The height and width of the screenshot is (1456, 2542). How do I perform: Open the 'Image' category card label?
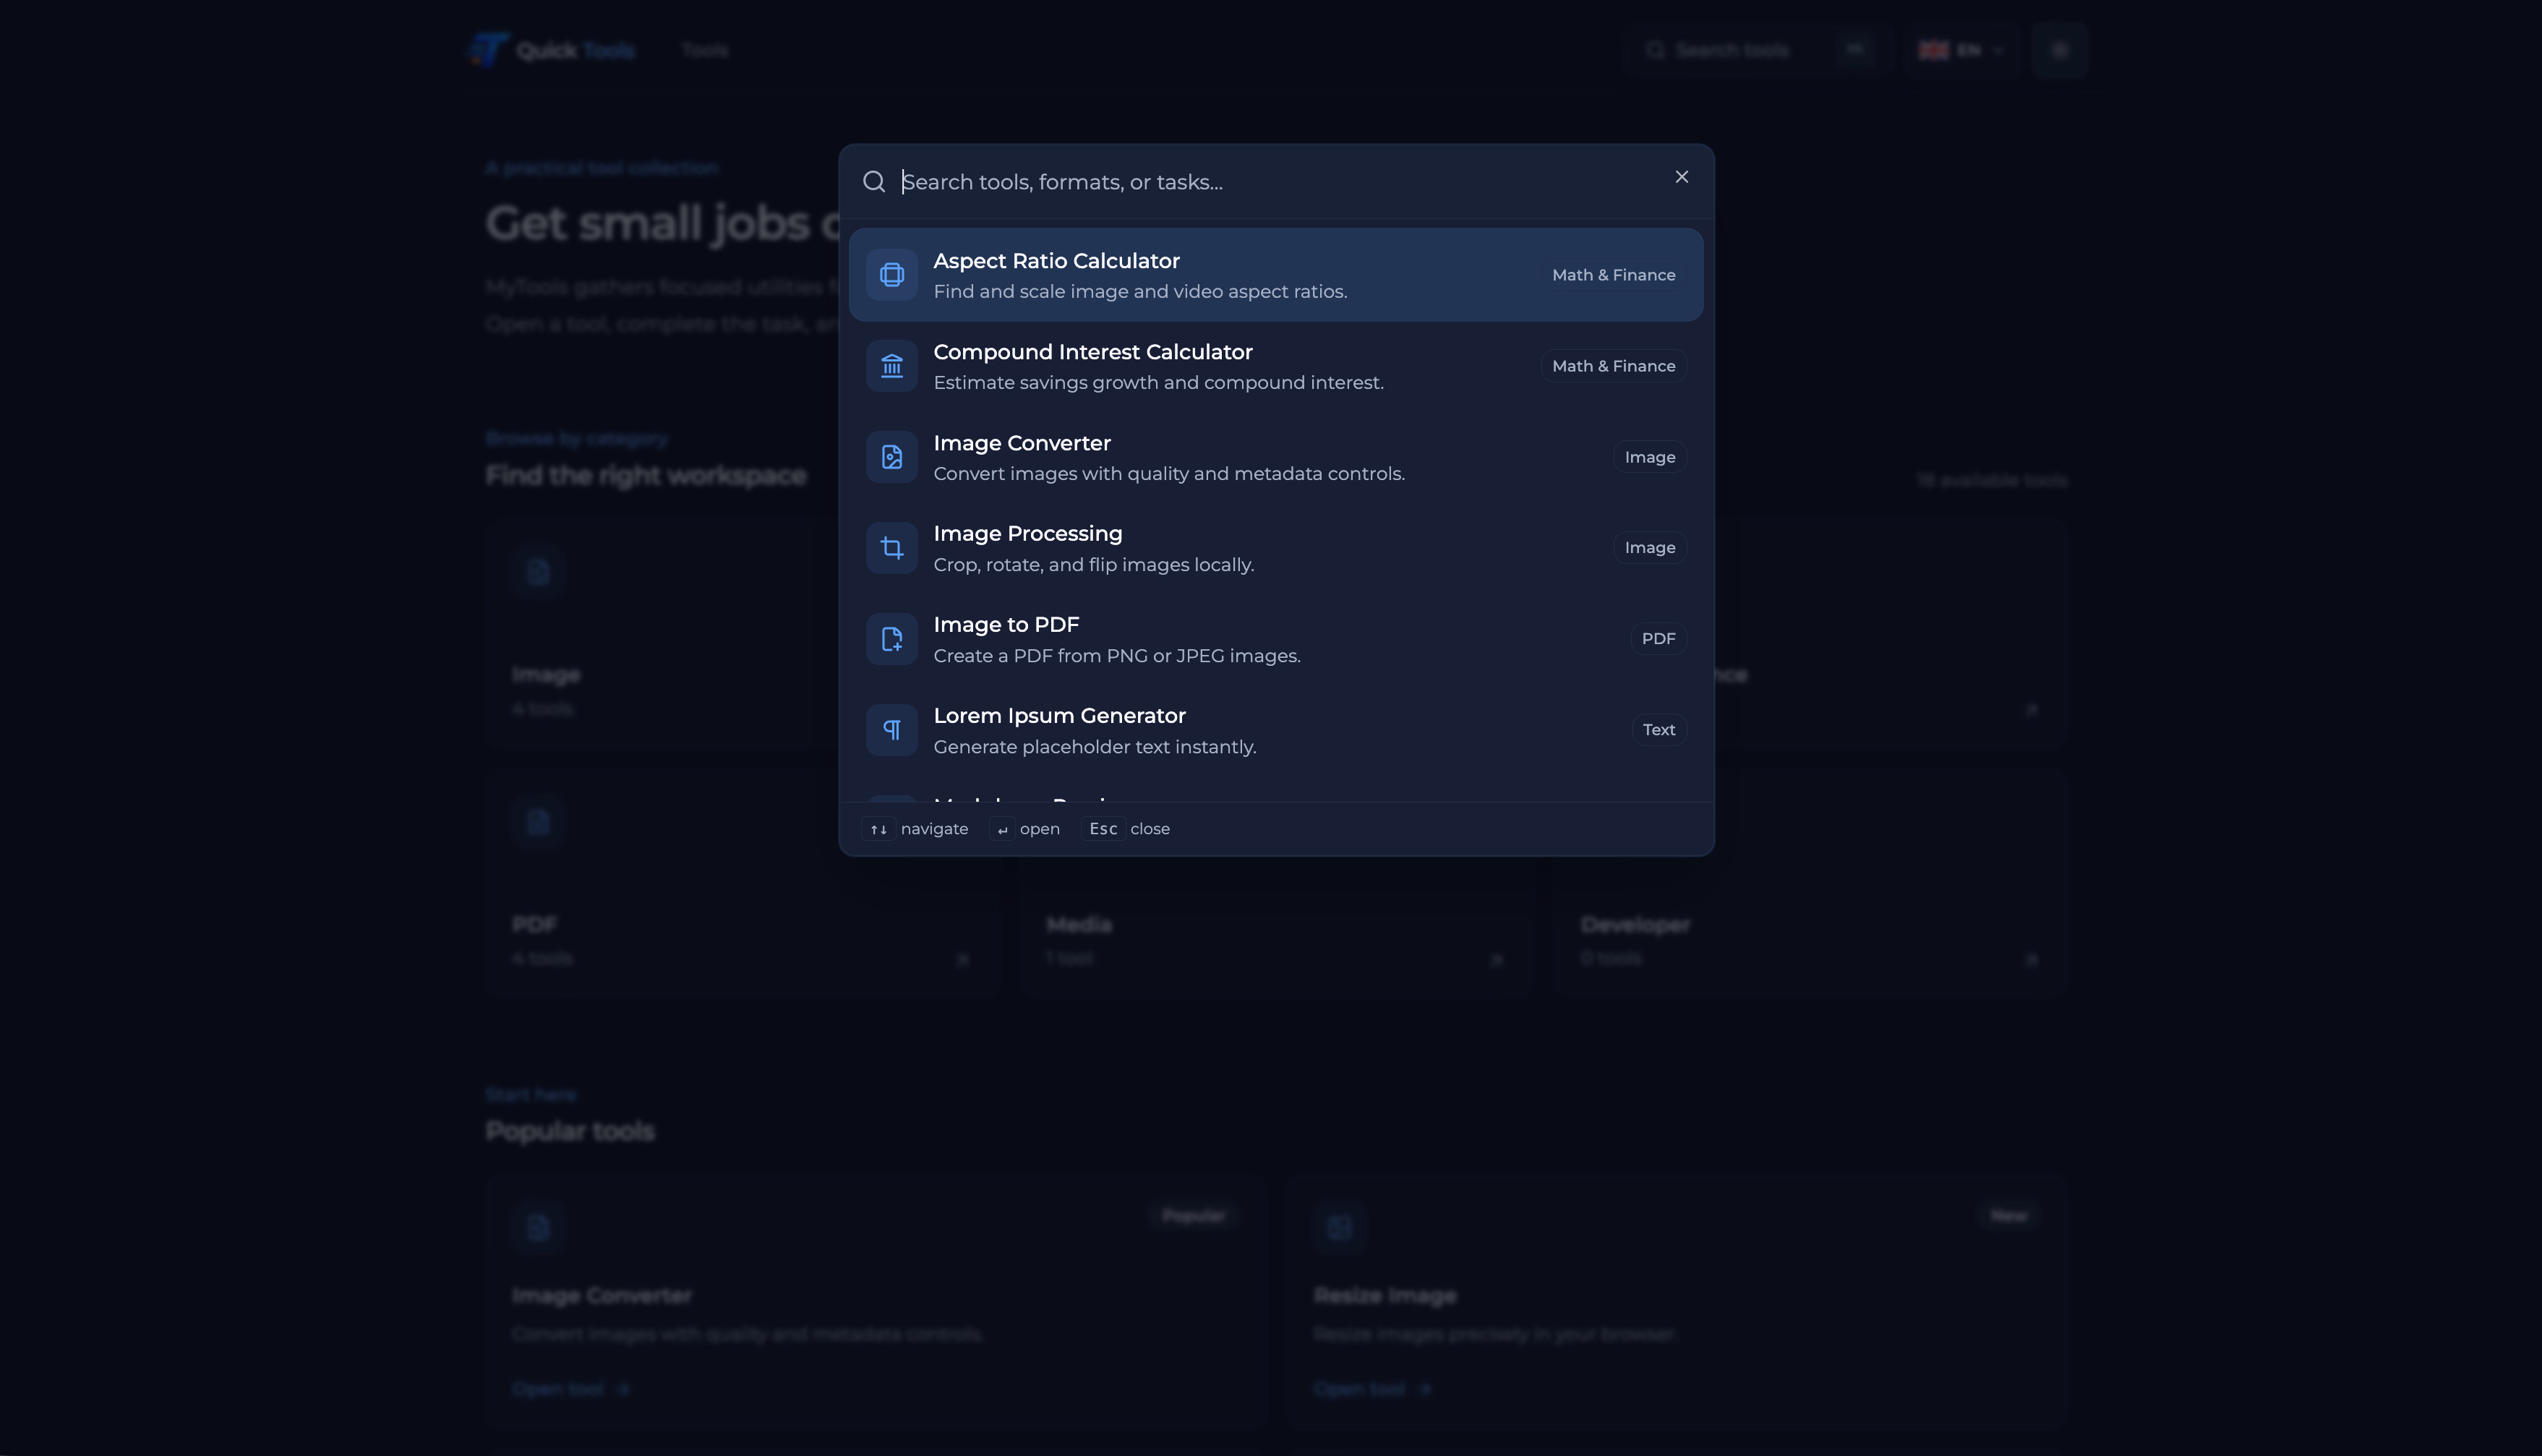click(546, 675)
